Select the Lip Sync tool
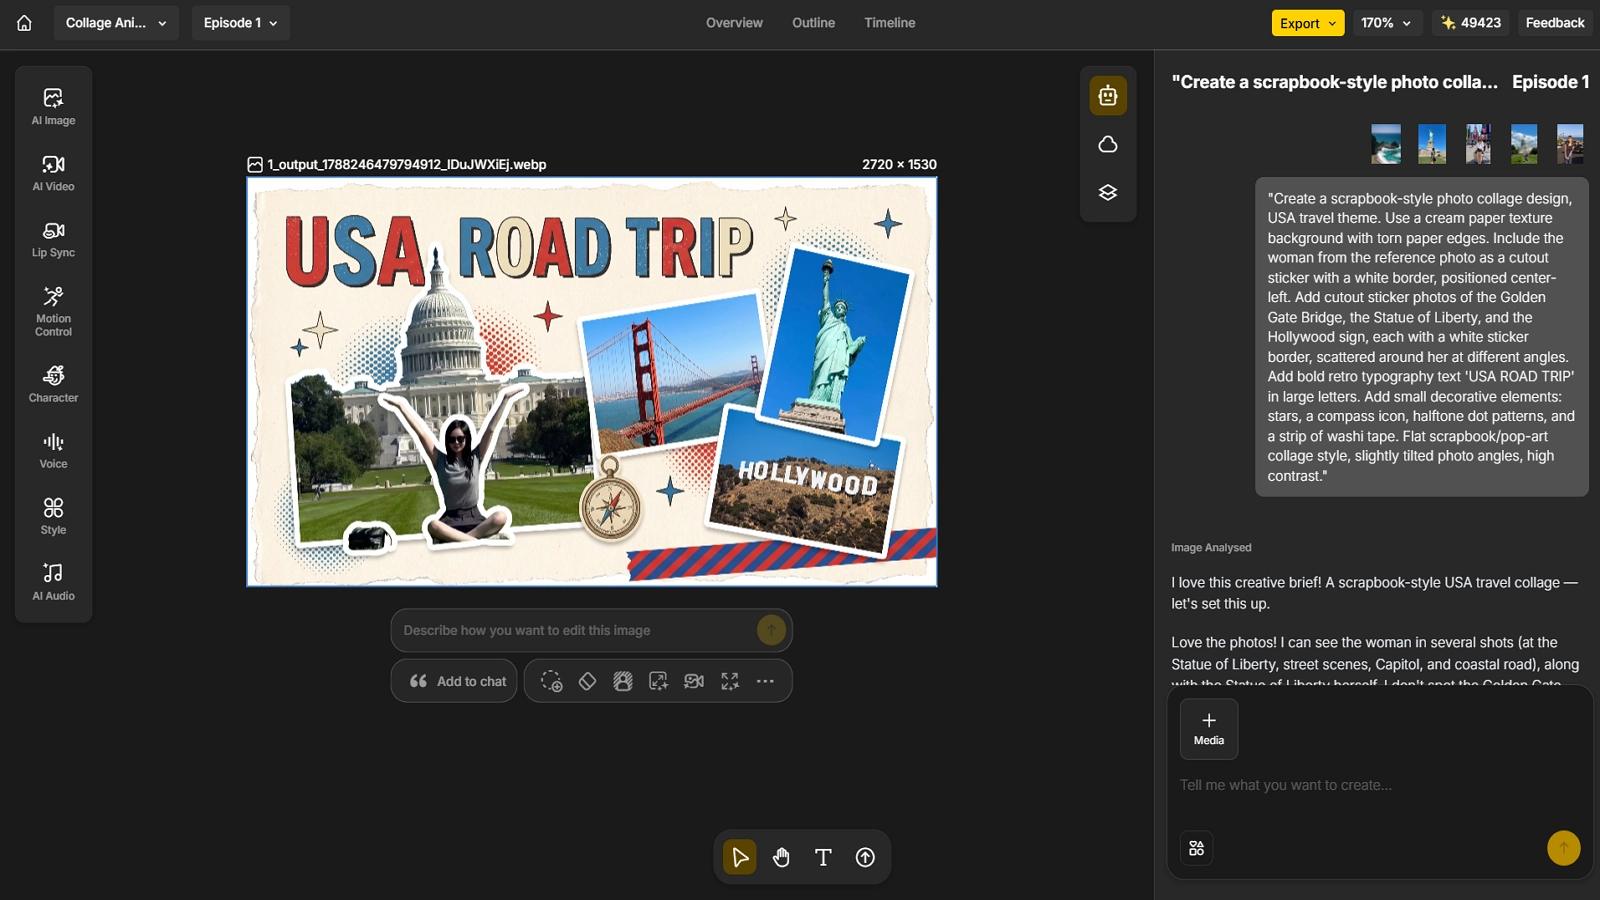This screenshot has width=1600, height=900. pyautogui.click(x=53, y=239)
